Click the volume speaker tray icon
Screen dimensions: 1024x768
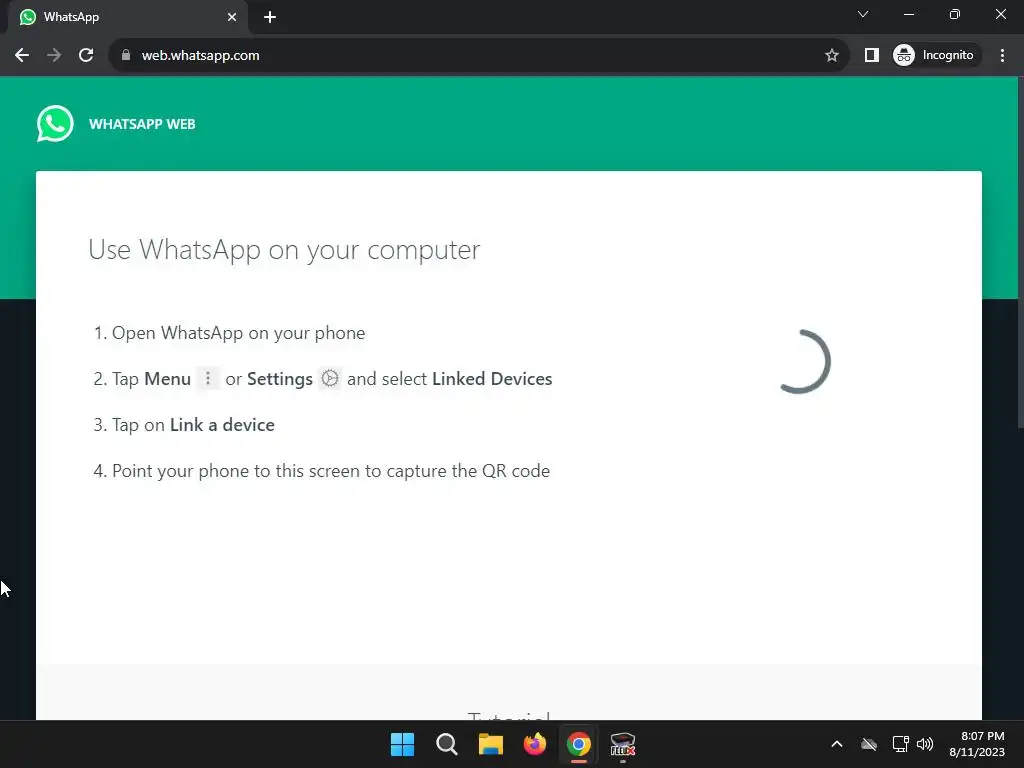[925, 744]
